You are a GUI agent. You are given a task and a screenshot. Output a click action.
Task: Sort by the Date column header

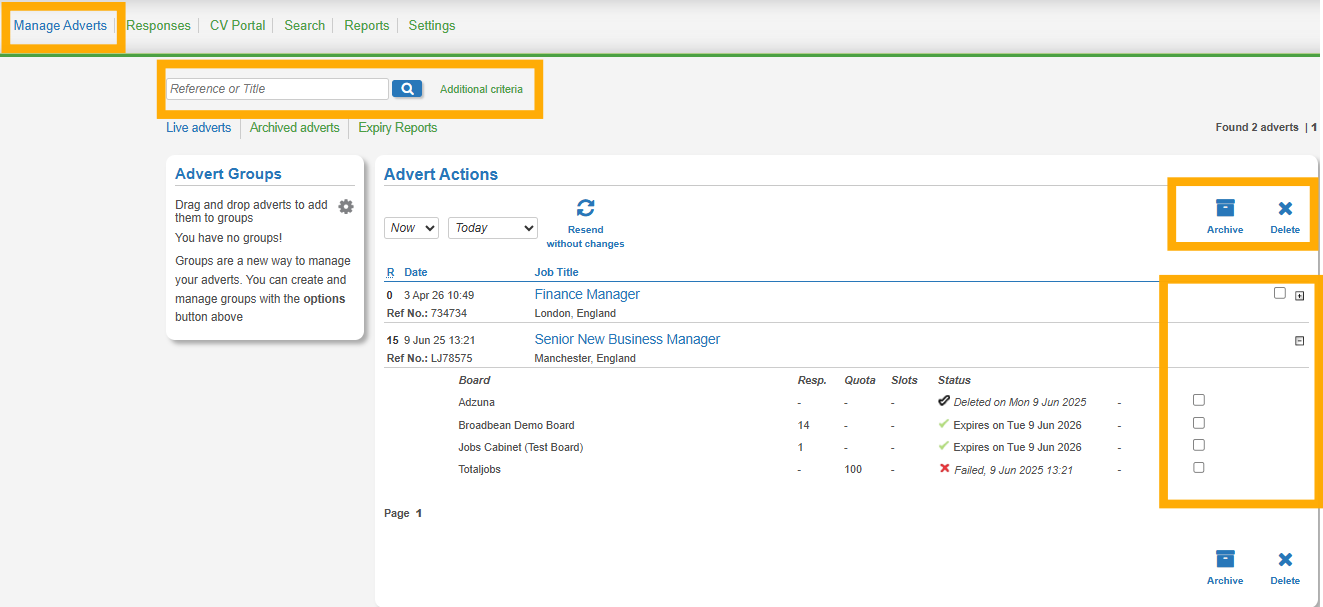[416, 272]
